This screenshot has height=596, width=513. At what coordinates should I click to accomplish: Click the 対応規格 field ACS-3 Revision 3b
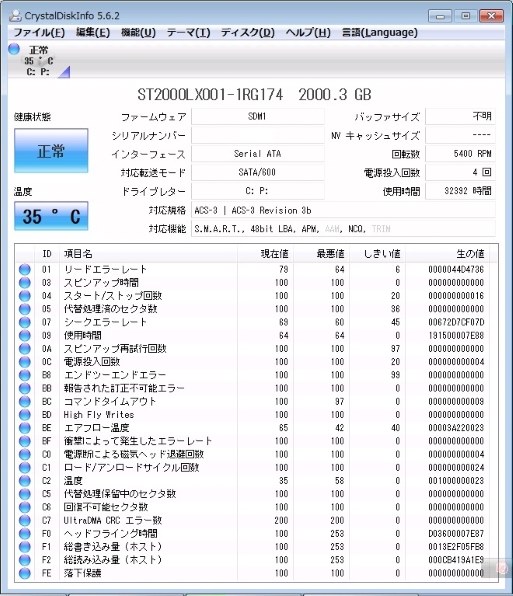[x=343, y=210]
